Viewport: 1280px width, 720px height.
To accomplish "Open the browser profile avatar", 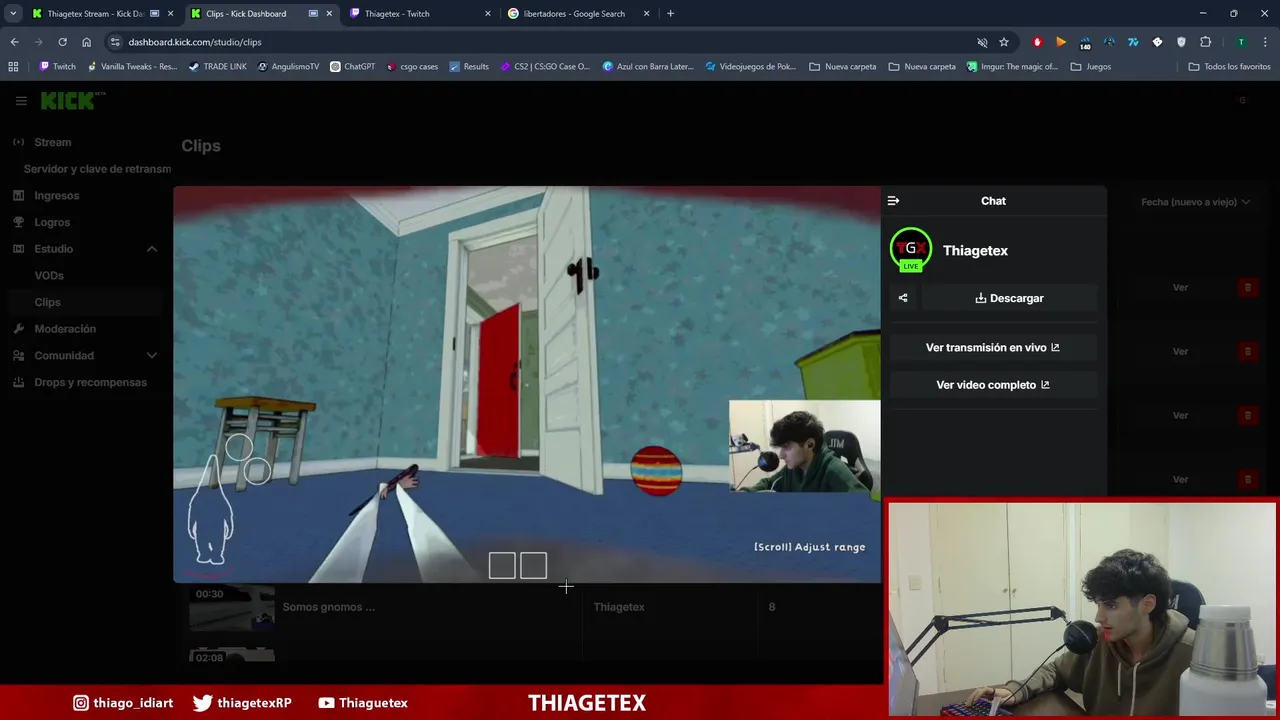I will tap(1241, 42).
